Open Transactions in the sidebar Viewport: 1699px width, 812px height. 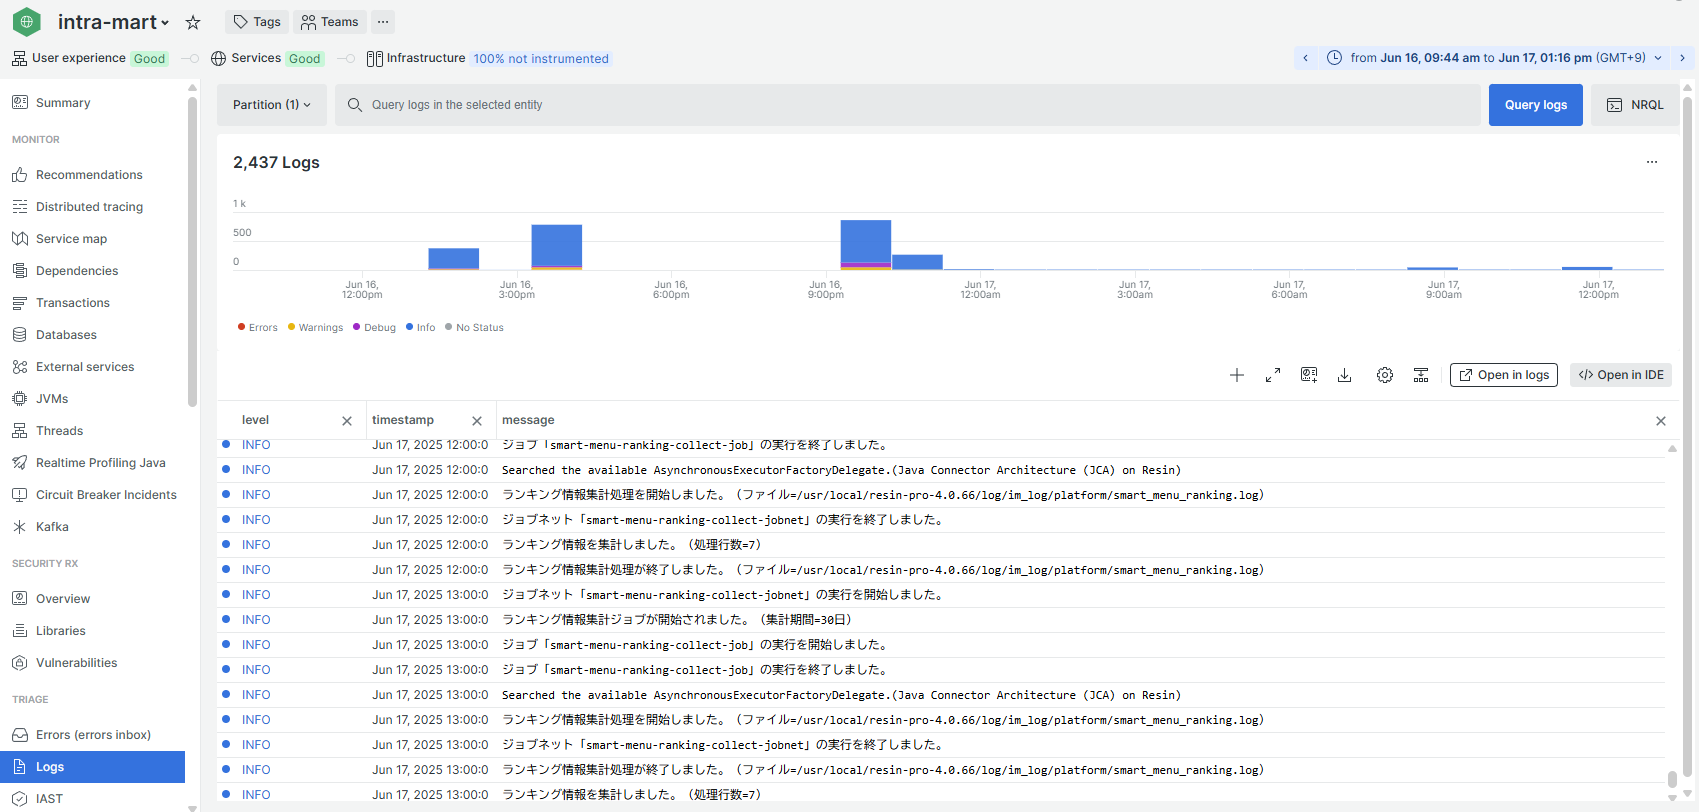(x=73, y=303)
